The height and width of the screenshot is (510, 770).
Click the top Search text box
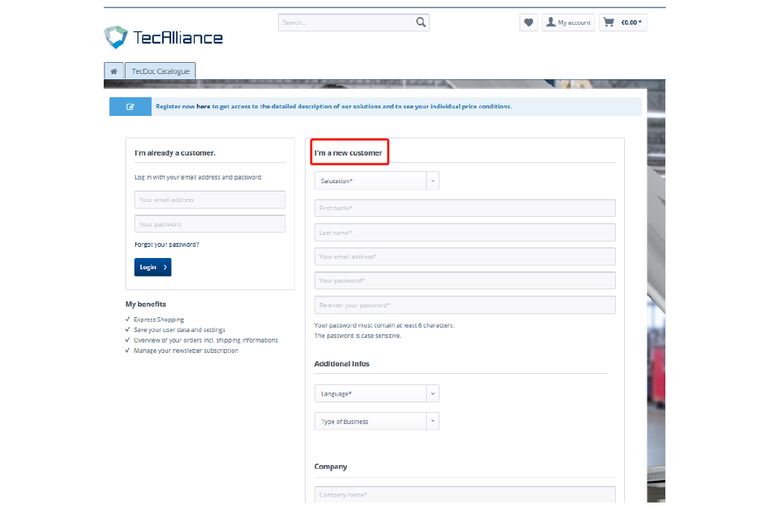click(x=345, y=22)
